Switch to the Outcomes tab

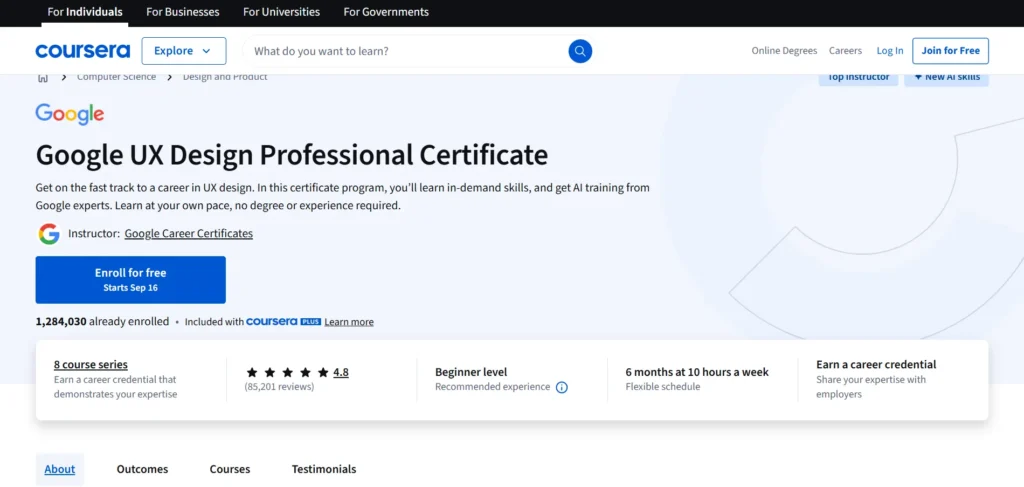pos(142,469)
